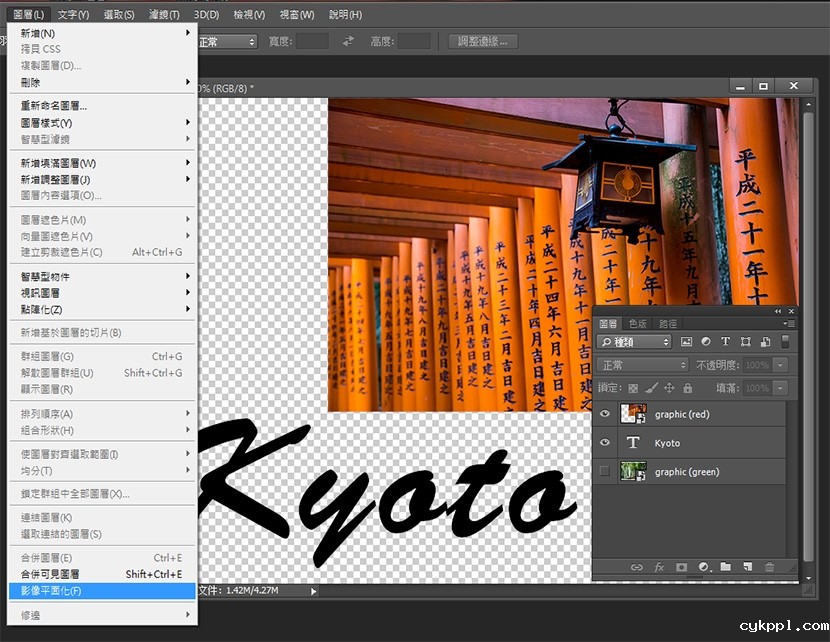The width and height of the screenshot is (830, 642).
Task: Open the 填滿 fill percentage dropdown
Action: [x=779, y=388]
